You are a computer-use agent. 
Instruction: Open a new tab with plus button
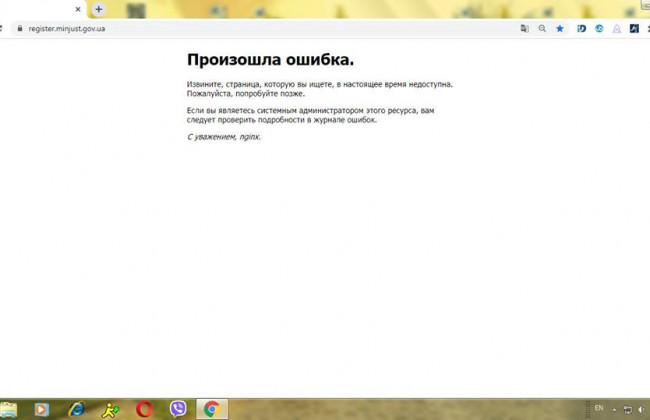pos(99,9)
